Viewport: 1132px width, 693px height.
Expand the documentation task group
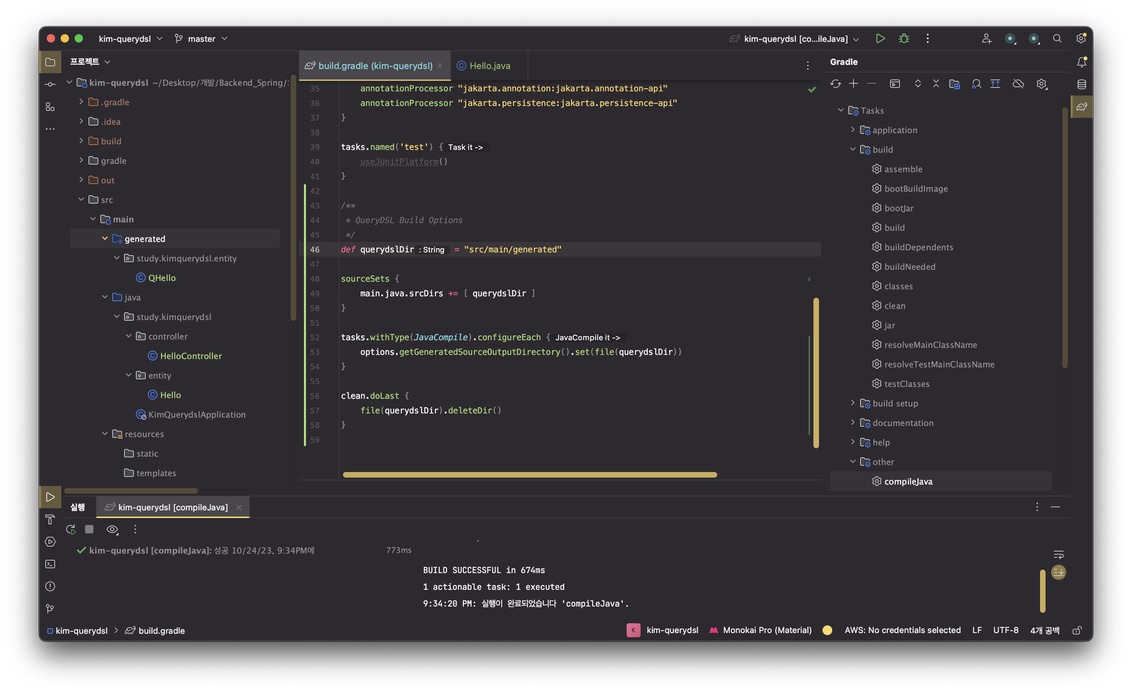[853, 423]
